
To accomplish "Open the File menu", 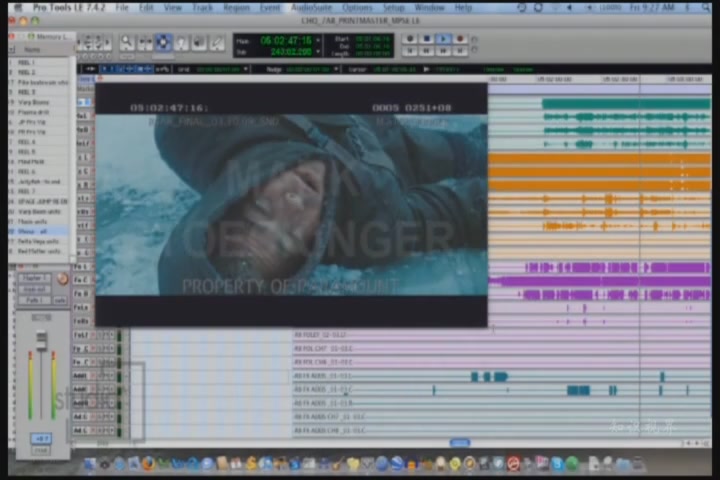I will (x=122, y=7).
